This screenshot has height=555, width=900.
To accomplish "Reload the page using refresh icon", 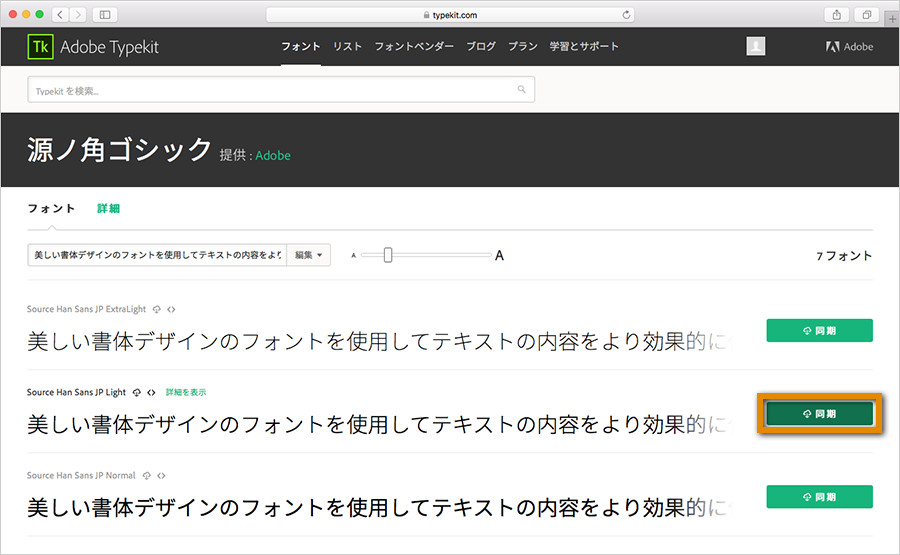I will coord(626,15).
